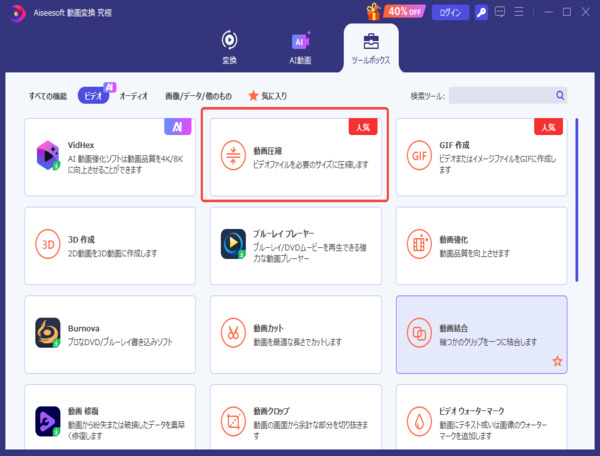The image size is (600, 456).
Task: Click the ビデオ ウォーターマーク droplet icon
Action: pos(419,422)
